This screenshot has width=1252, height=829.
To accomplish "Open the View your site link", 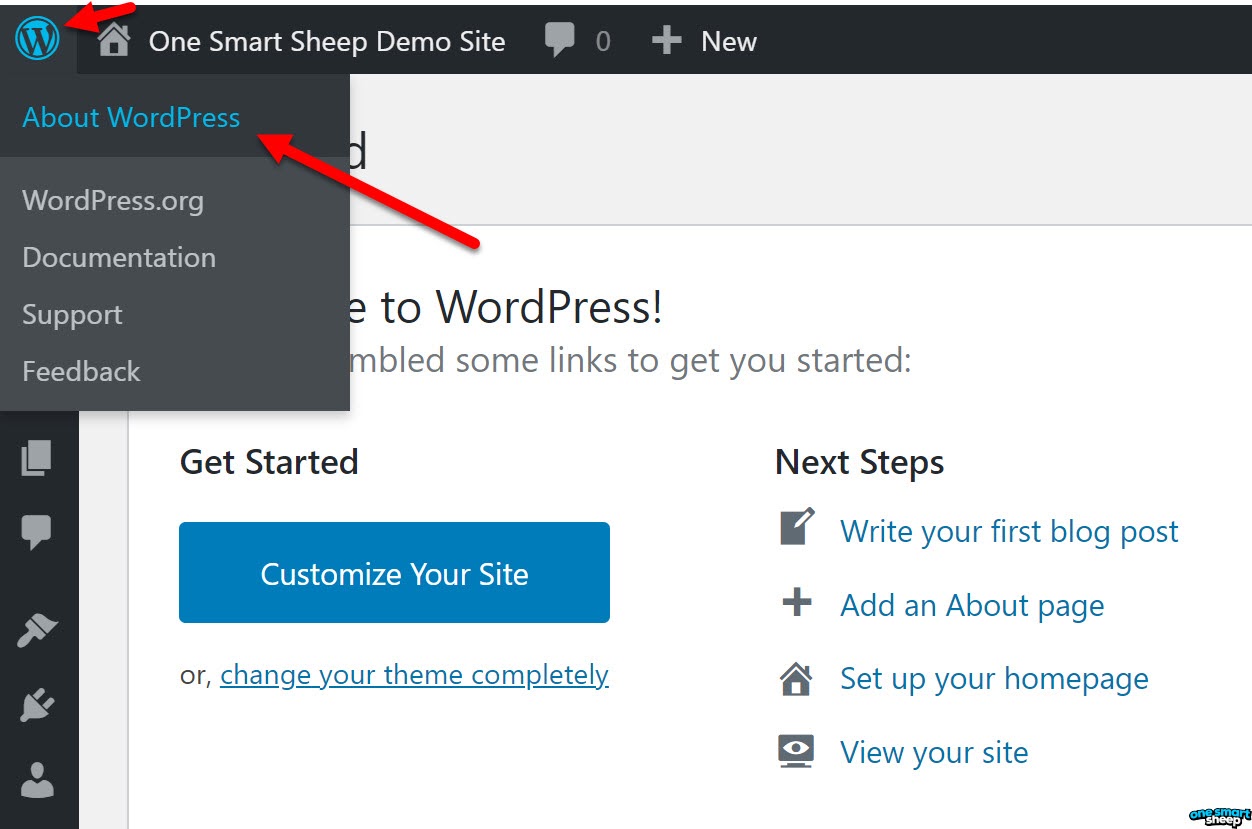I will click(x=934, y=752).
